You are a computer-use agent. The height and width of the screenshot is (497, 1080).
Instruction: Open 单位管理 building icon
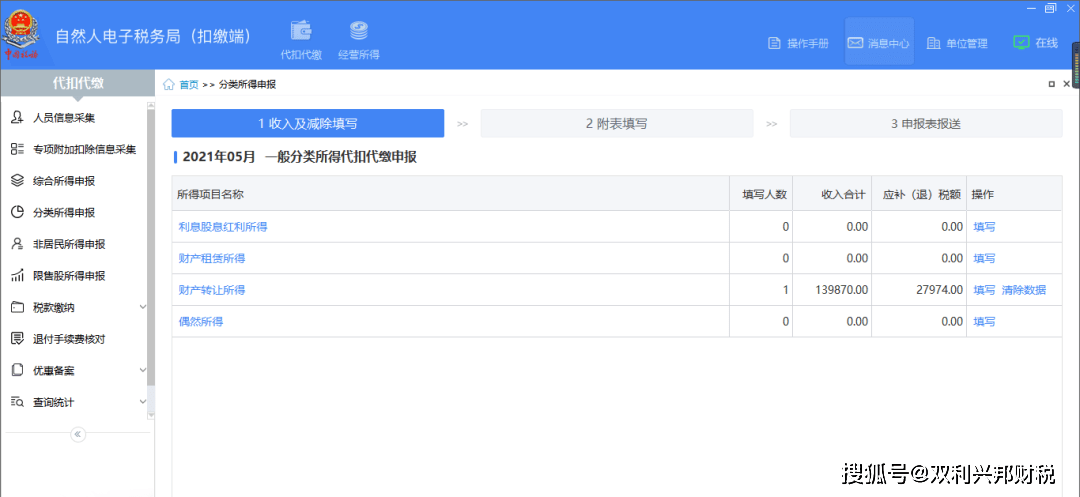pyautogui.click(x=933, y=43)
